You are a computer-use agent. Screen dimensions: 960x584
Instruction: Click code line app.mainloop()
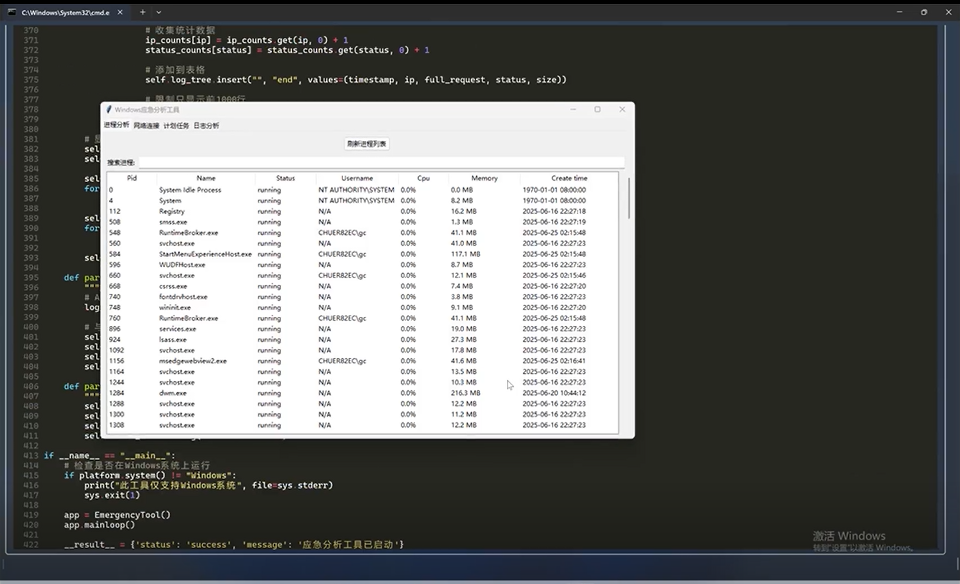pyautogui.click(x=99, y=525)
